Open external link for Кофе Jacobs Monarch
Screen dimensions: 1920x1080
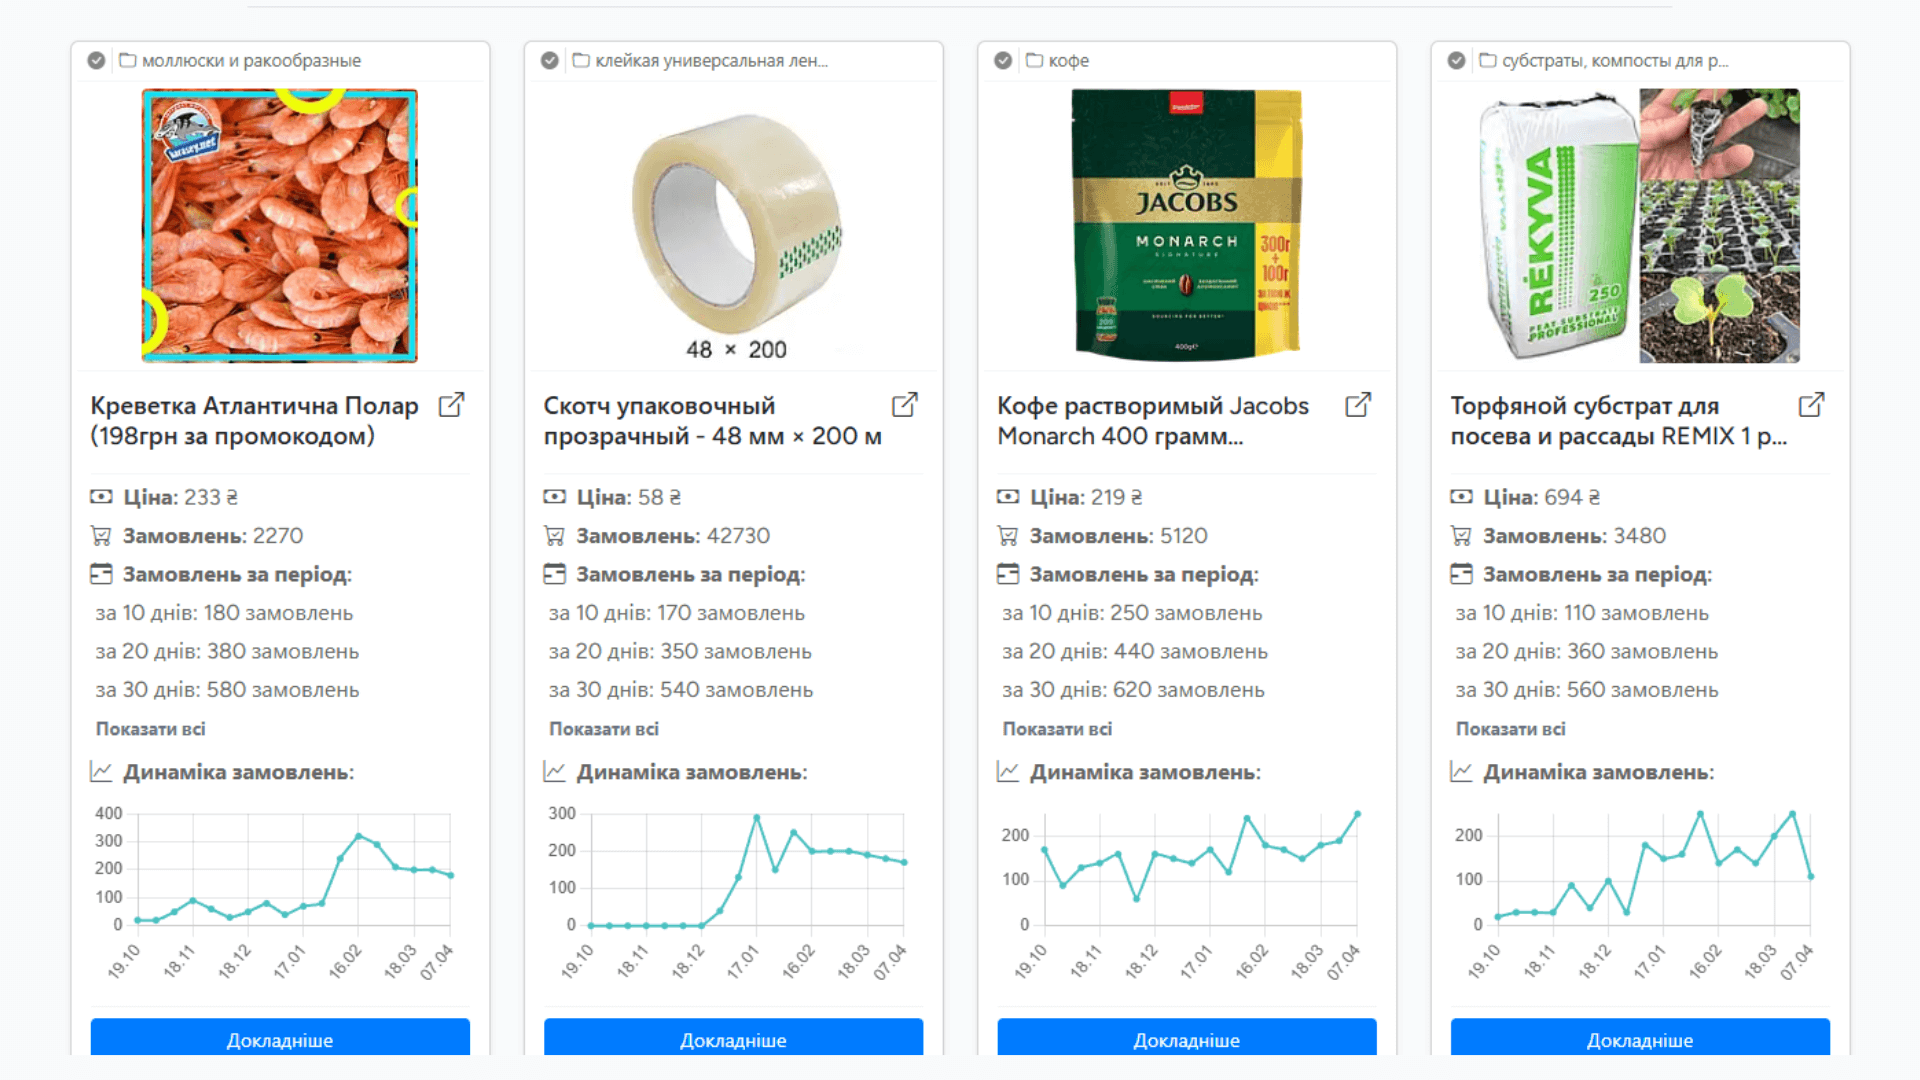[1358, 405]
